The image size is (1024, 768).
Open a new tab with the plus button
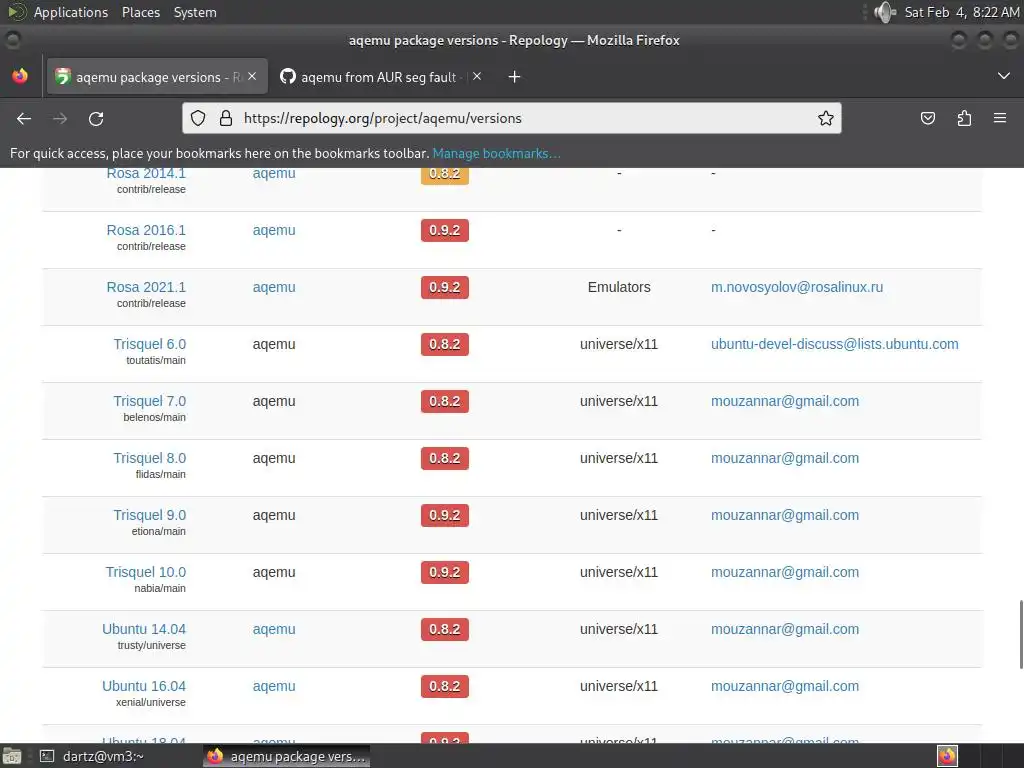[515, 77]
